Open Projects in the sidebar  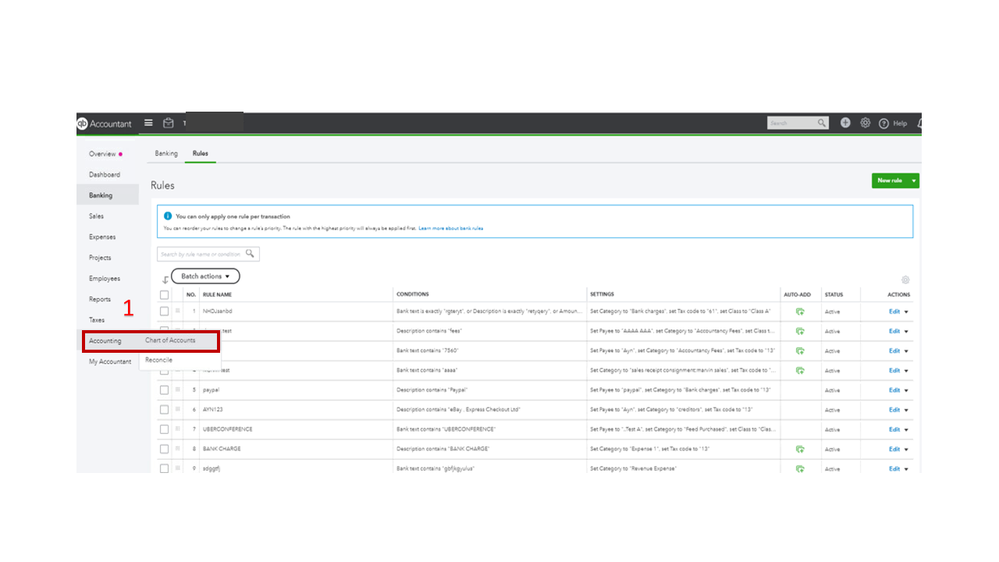pyautogui.click(x=100, y=258)
